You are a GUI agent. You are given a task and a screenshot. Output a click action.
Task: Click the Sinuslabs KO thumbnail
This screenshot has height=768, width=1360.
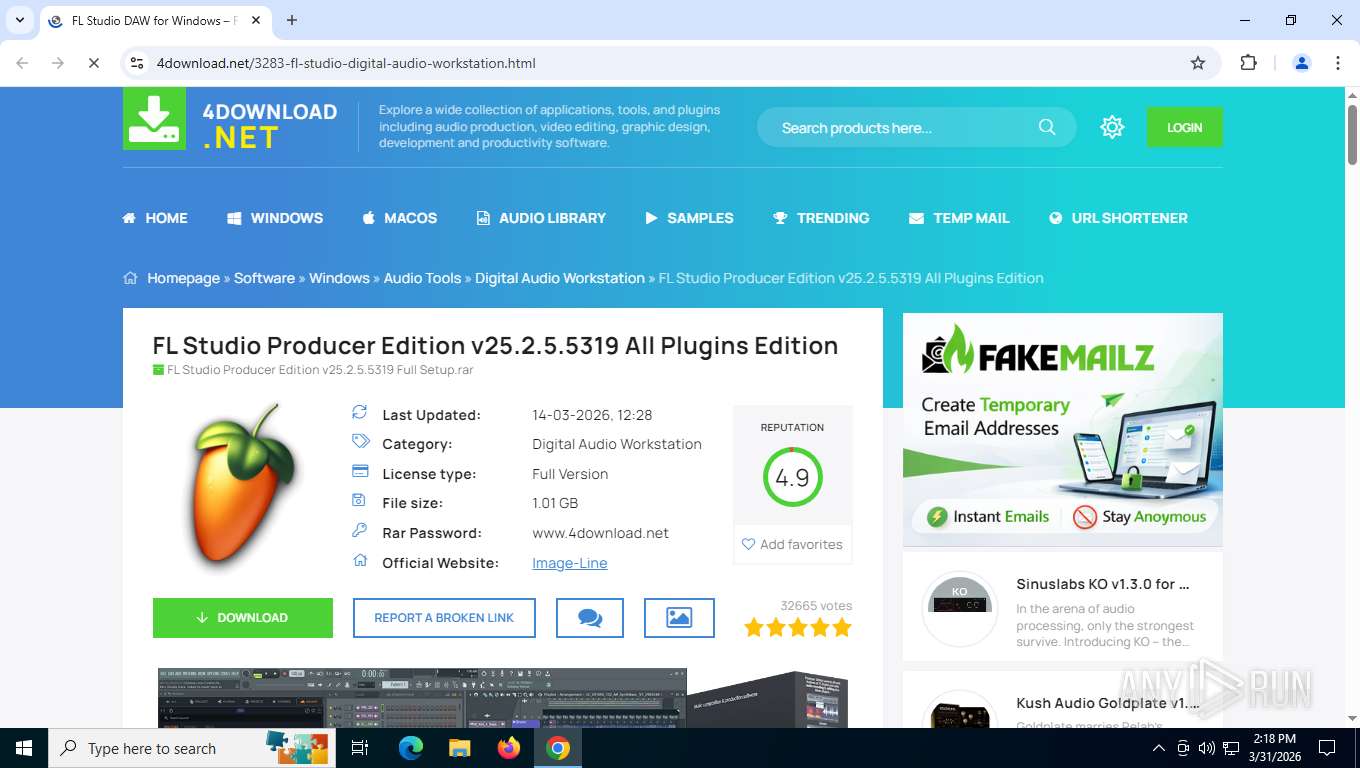959,609
